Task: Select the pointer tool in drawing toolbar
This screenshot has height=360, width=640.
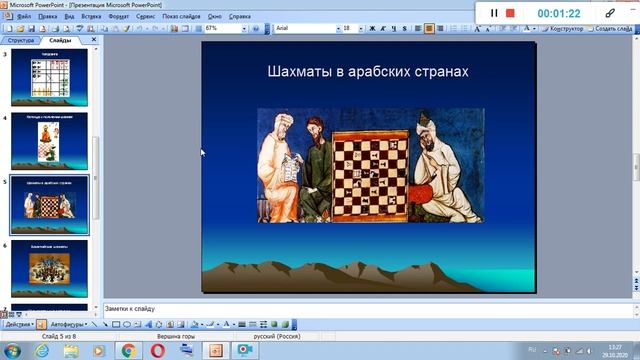Action: [x=41, y=324]
